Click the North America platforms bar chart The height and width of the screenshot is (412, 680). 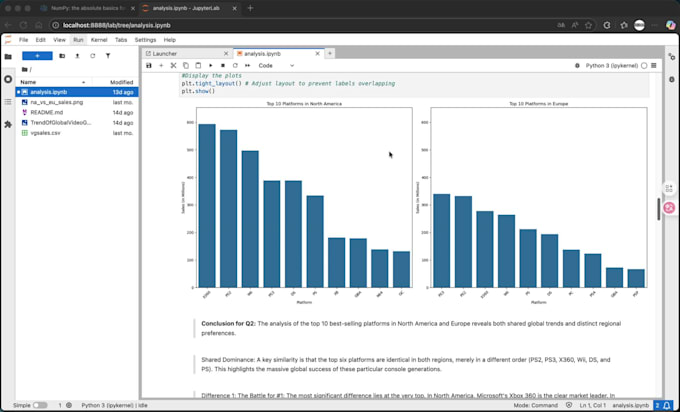tap(296, 203)
